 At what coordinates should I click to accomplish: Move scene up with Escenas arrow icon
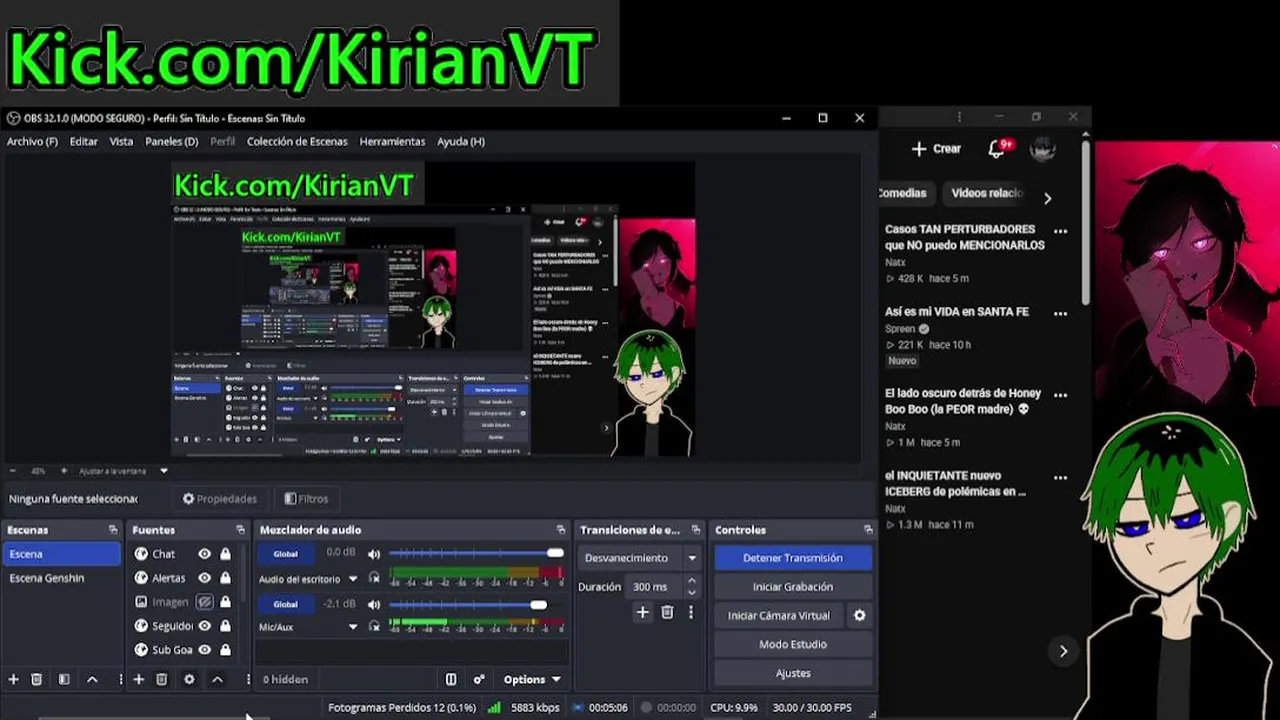coord(92,679)
